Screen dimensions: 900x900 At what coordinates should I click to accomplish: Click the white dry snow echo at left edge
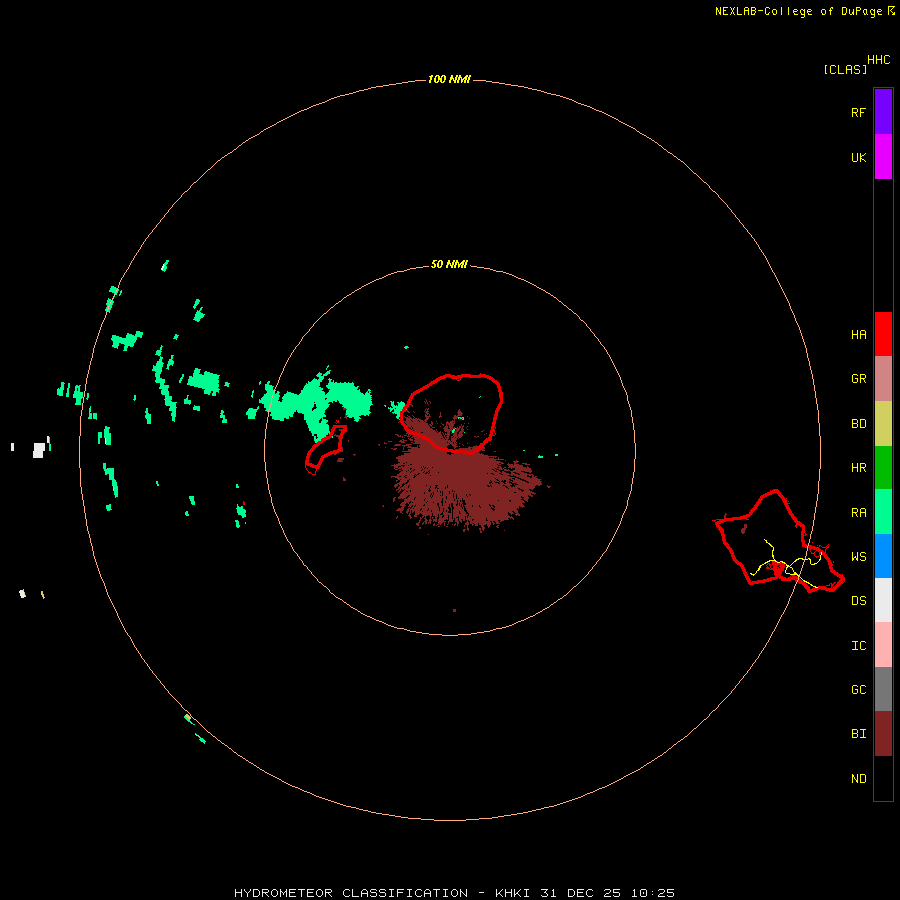[38, 449]
